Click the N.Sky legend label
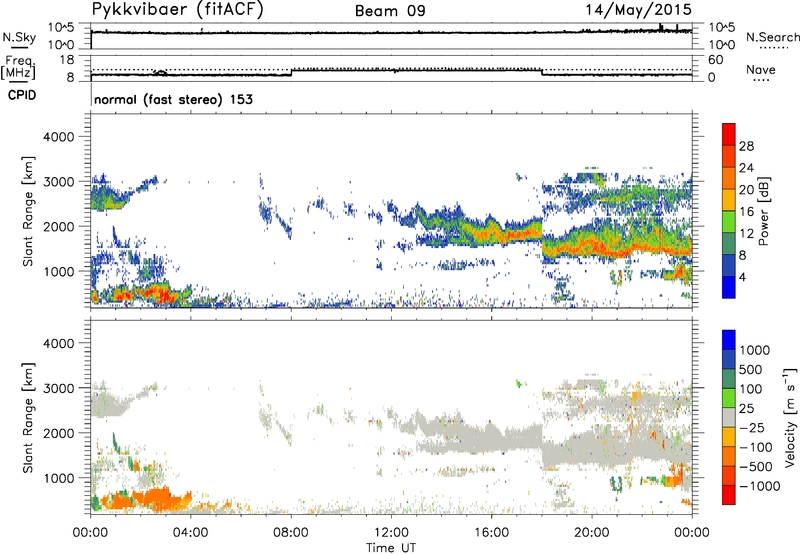 pyautogui.click(x=19, y=37)
